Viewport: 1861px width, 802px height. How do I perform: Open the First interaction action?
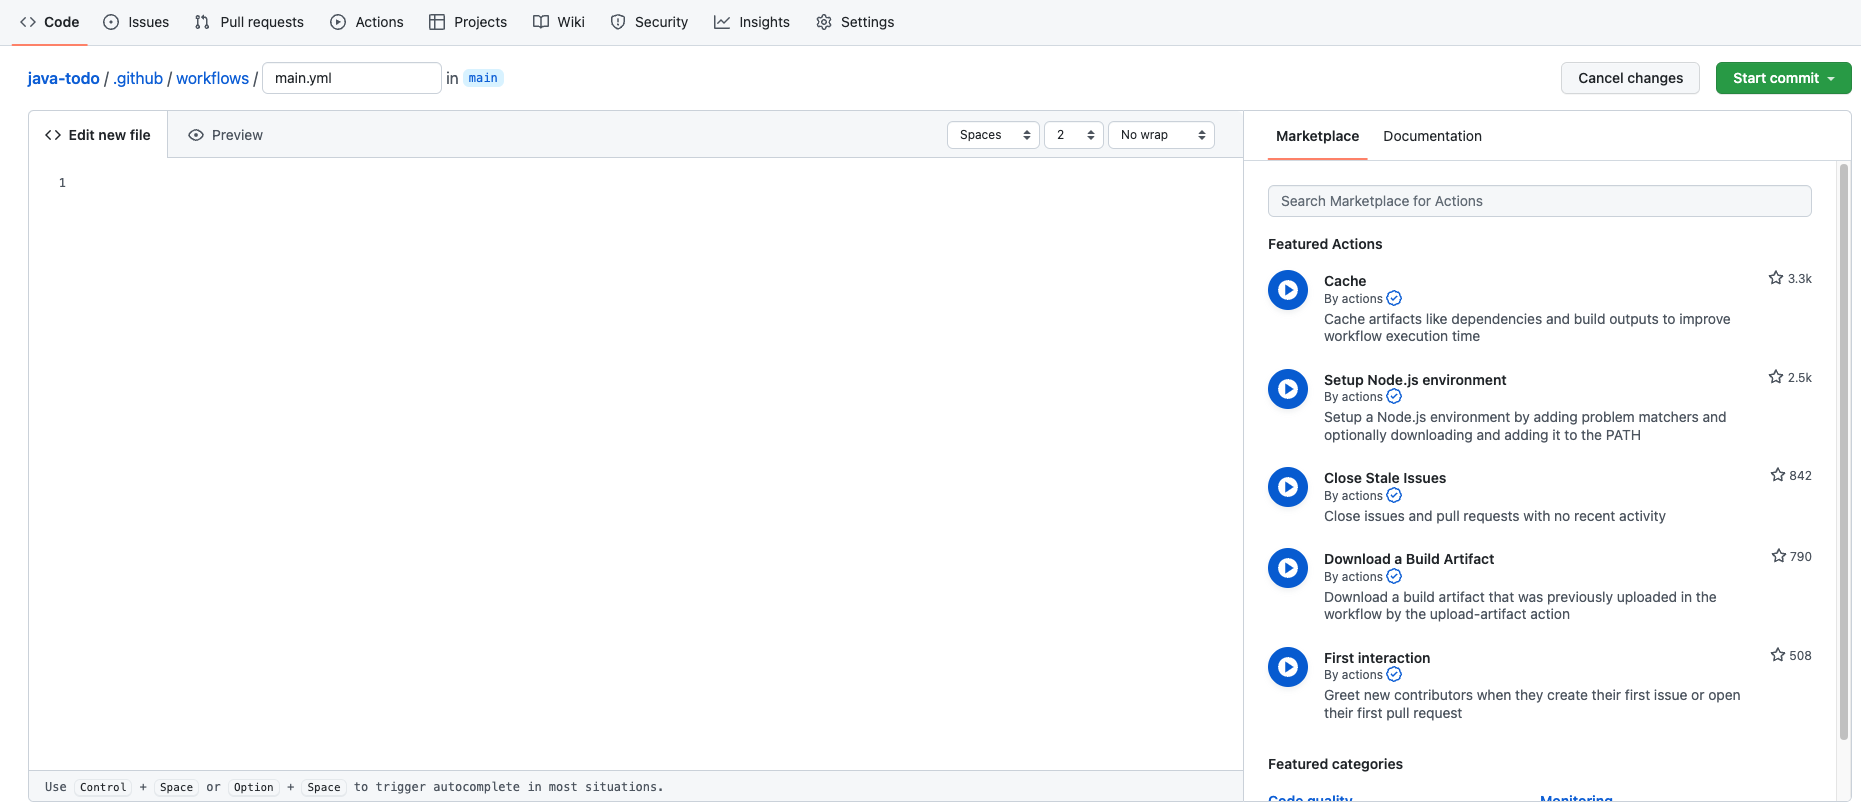(1377, 658)
